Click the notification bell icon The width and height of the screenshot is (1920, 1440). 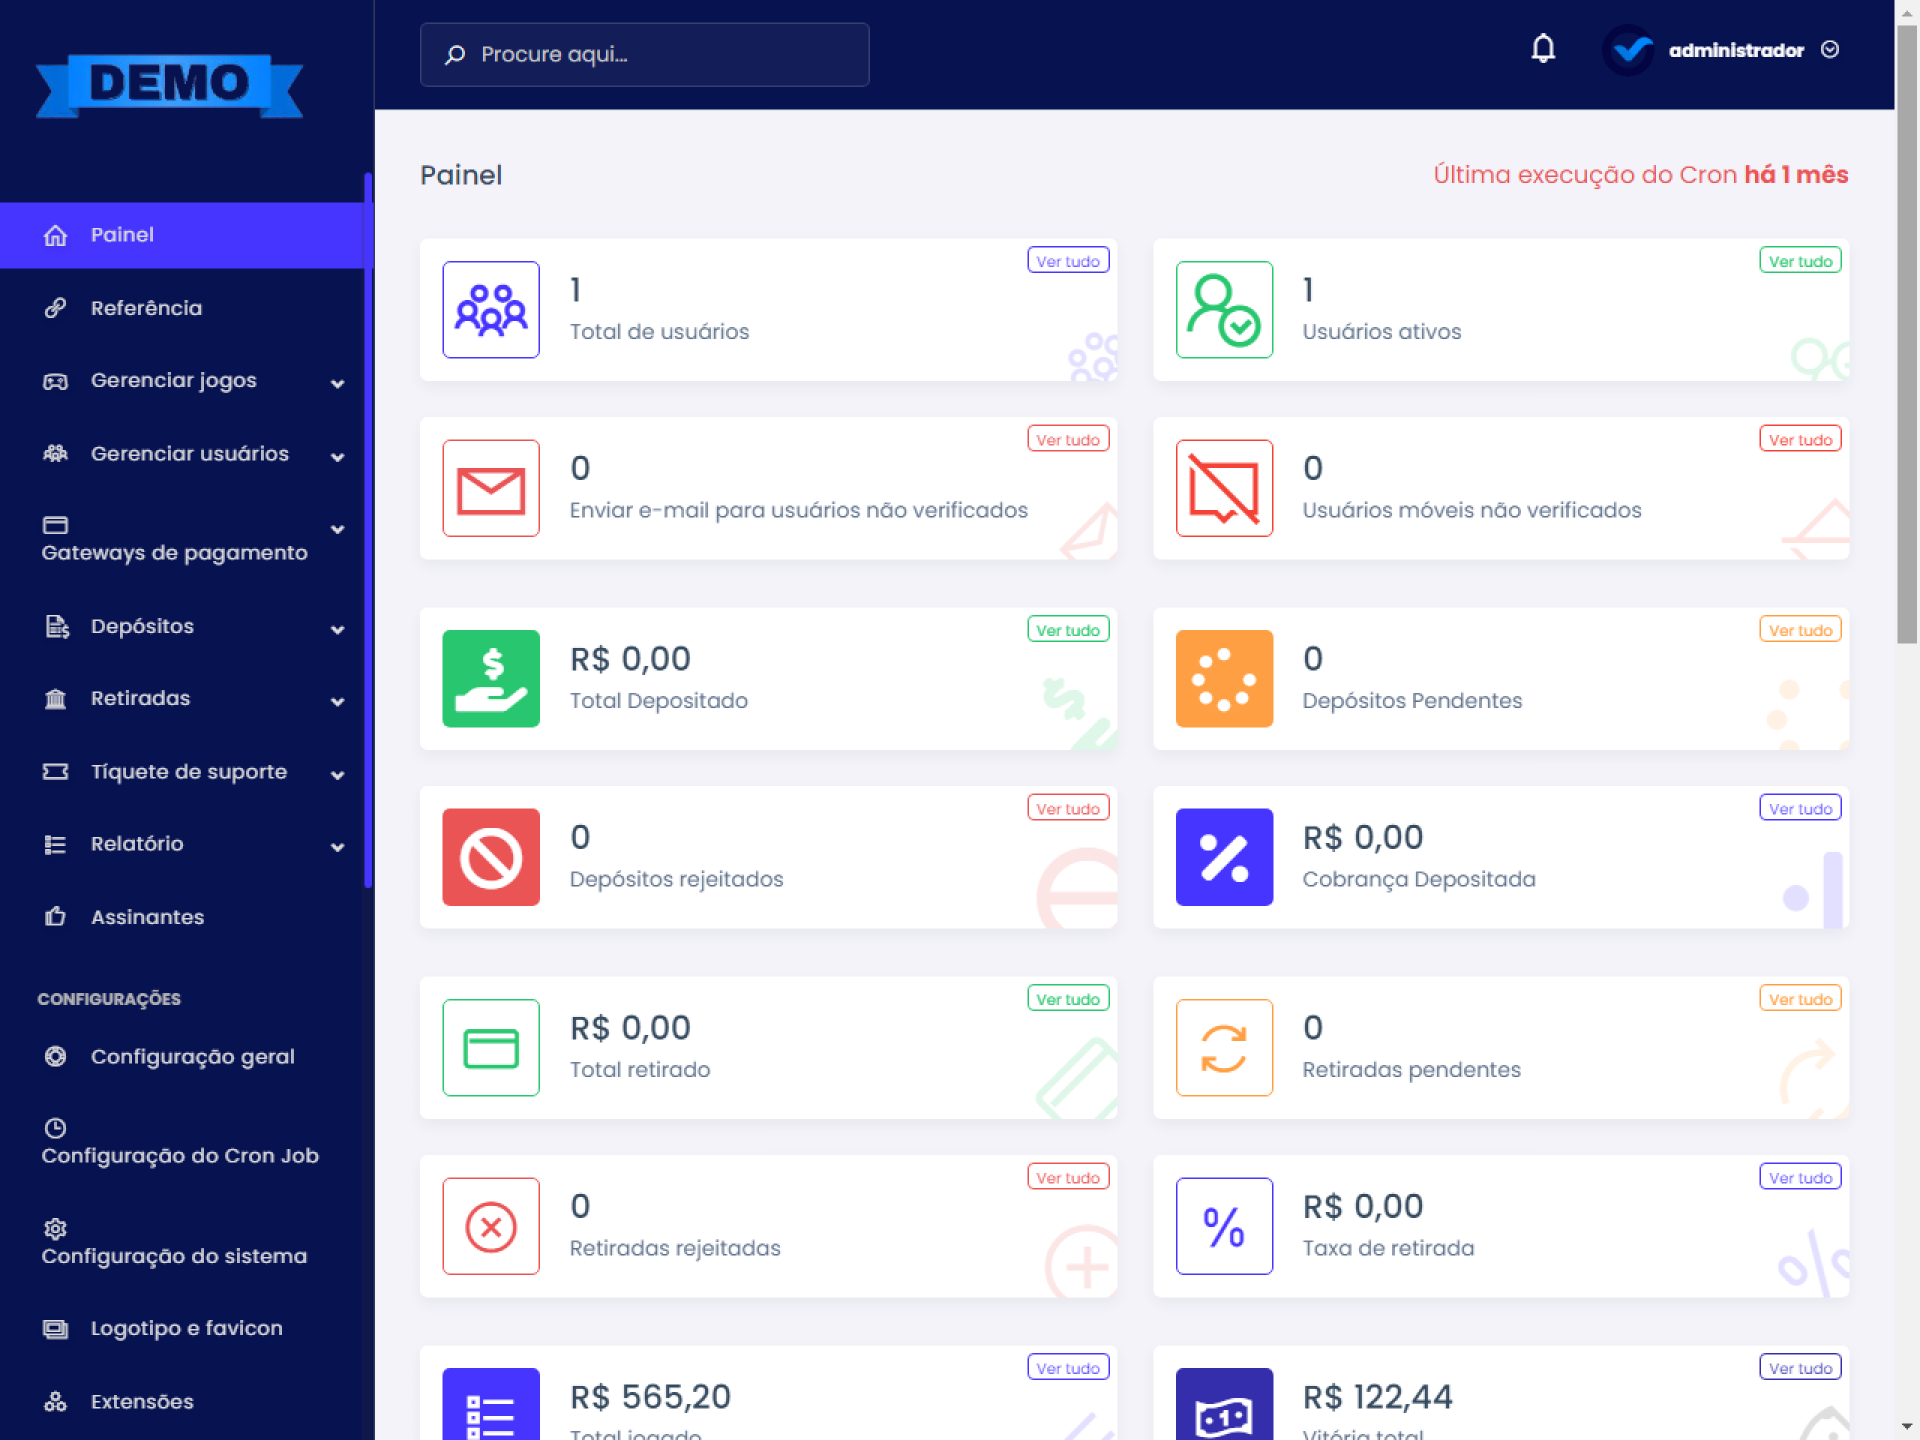tap(1543, 49)
